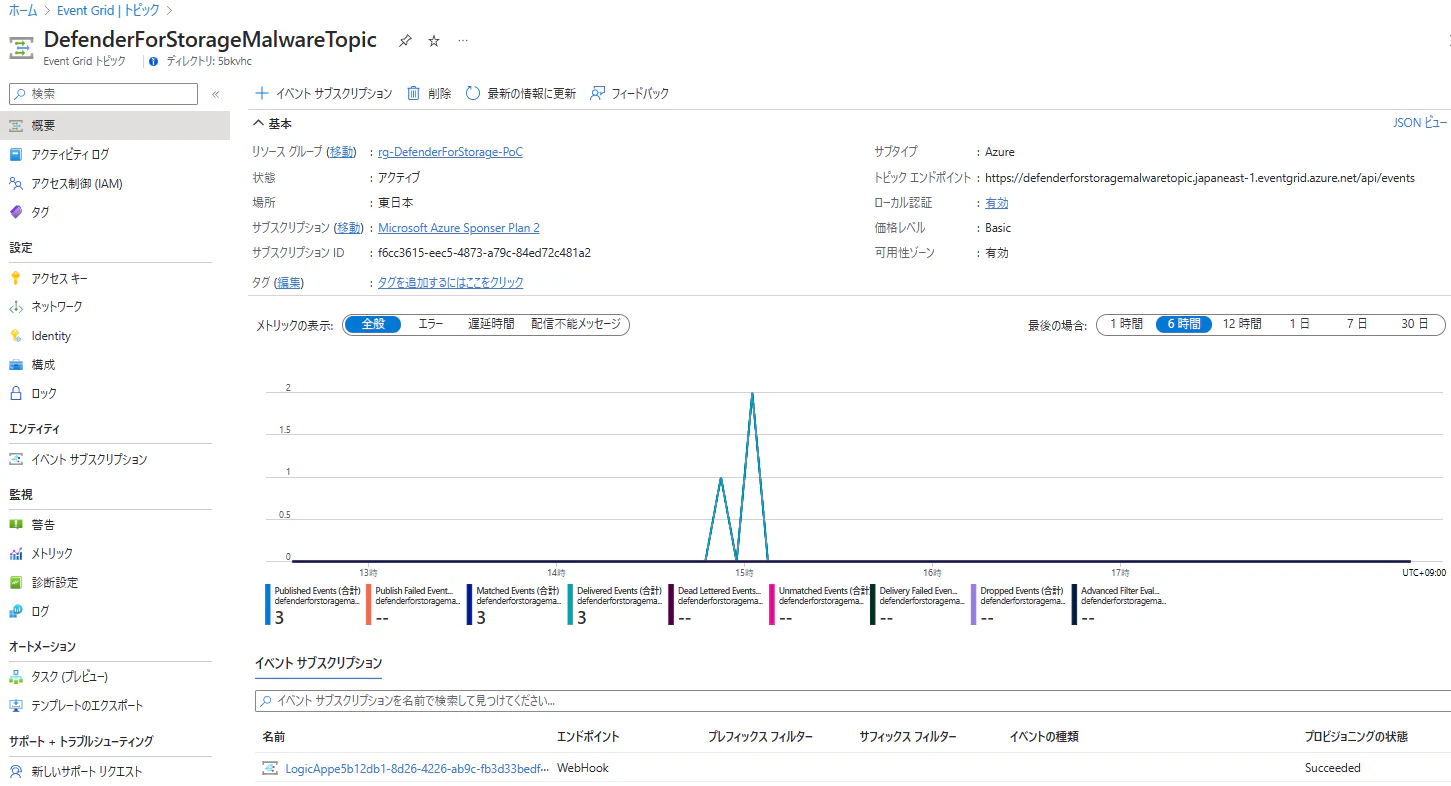Viewport: 1451px width, 786px height.
Task: Open the Identity settings page
Action: pyautogui.click(x=51, y=336)
